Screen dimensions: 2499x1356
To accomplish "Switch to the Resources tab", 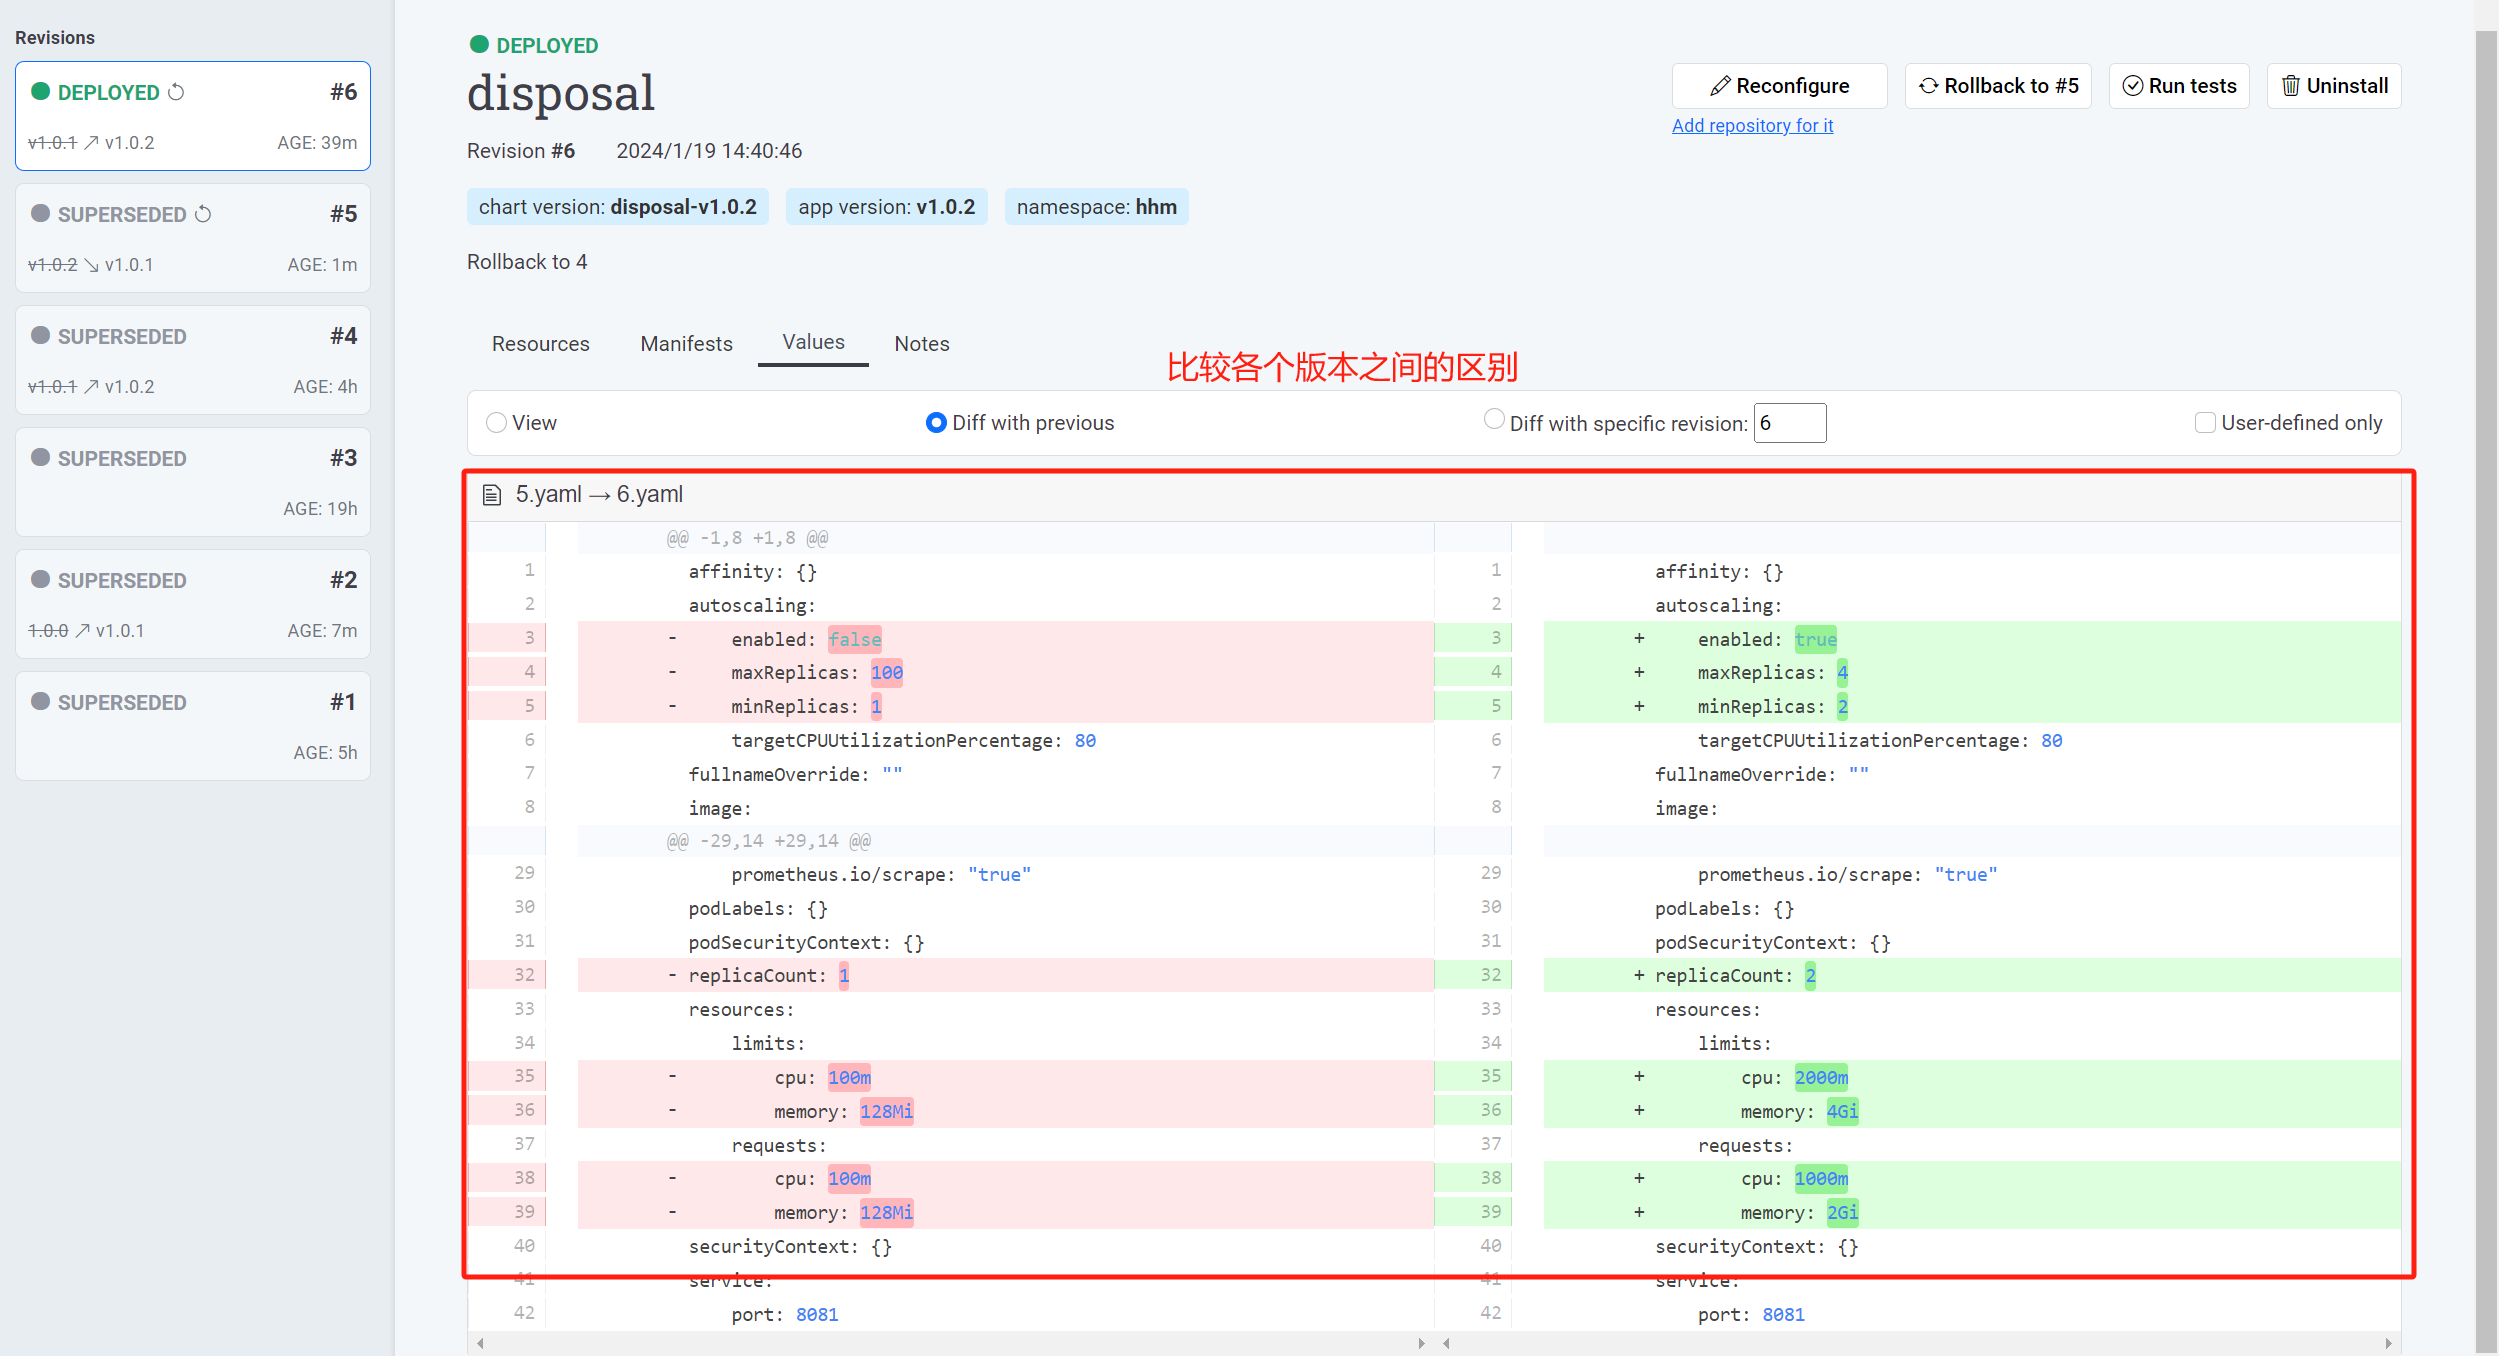I will tap(540, 344).
